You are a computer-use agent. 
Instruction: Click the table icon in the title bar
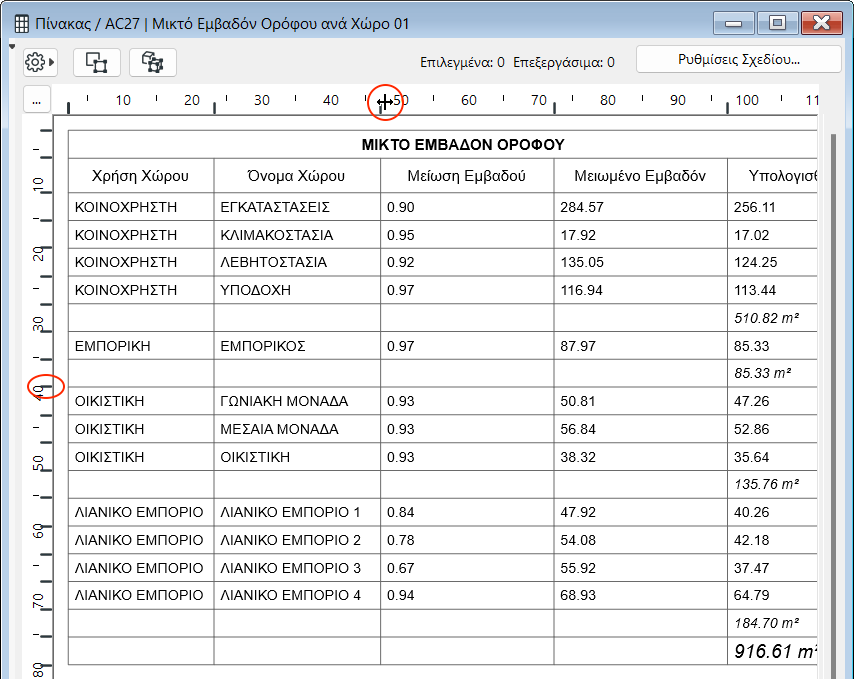click(x=20, y=23)
